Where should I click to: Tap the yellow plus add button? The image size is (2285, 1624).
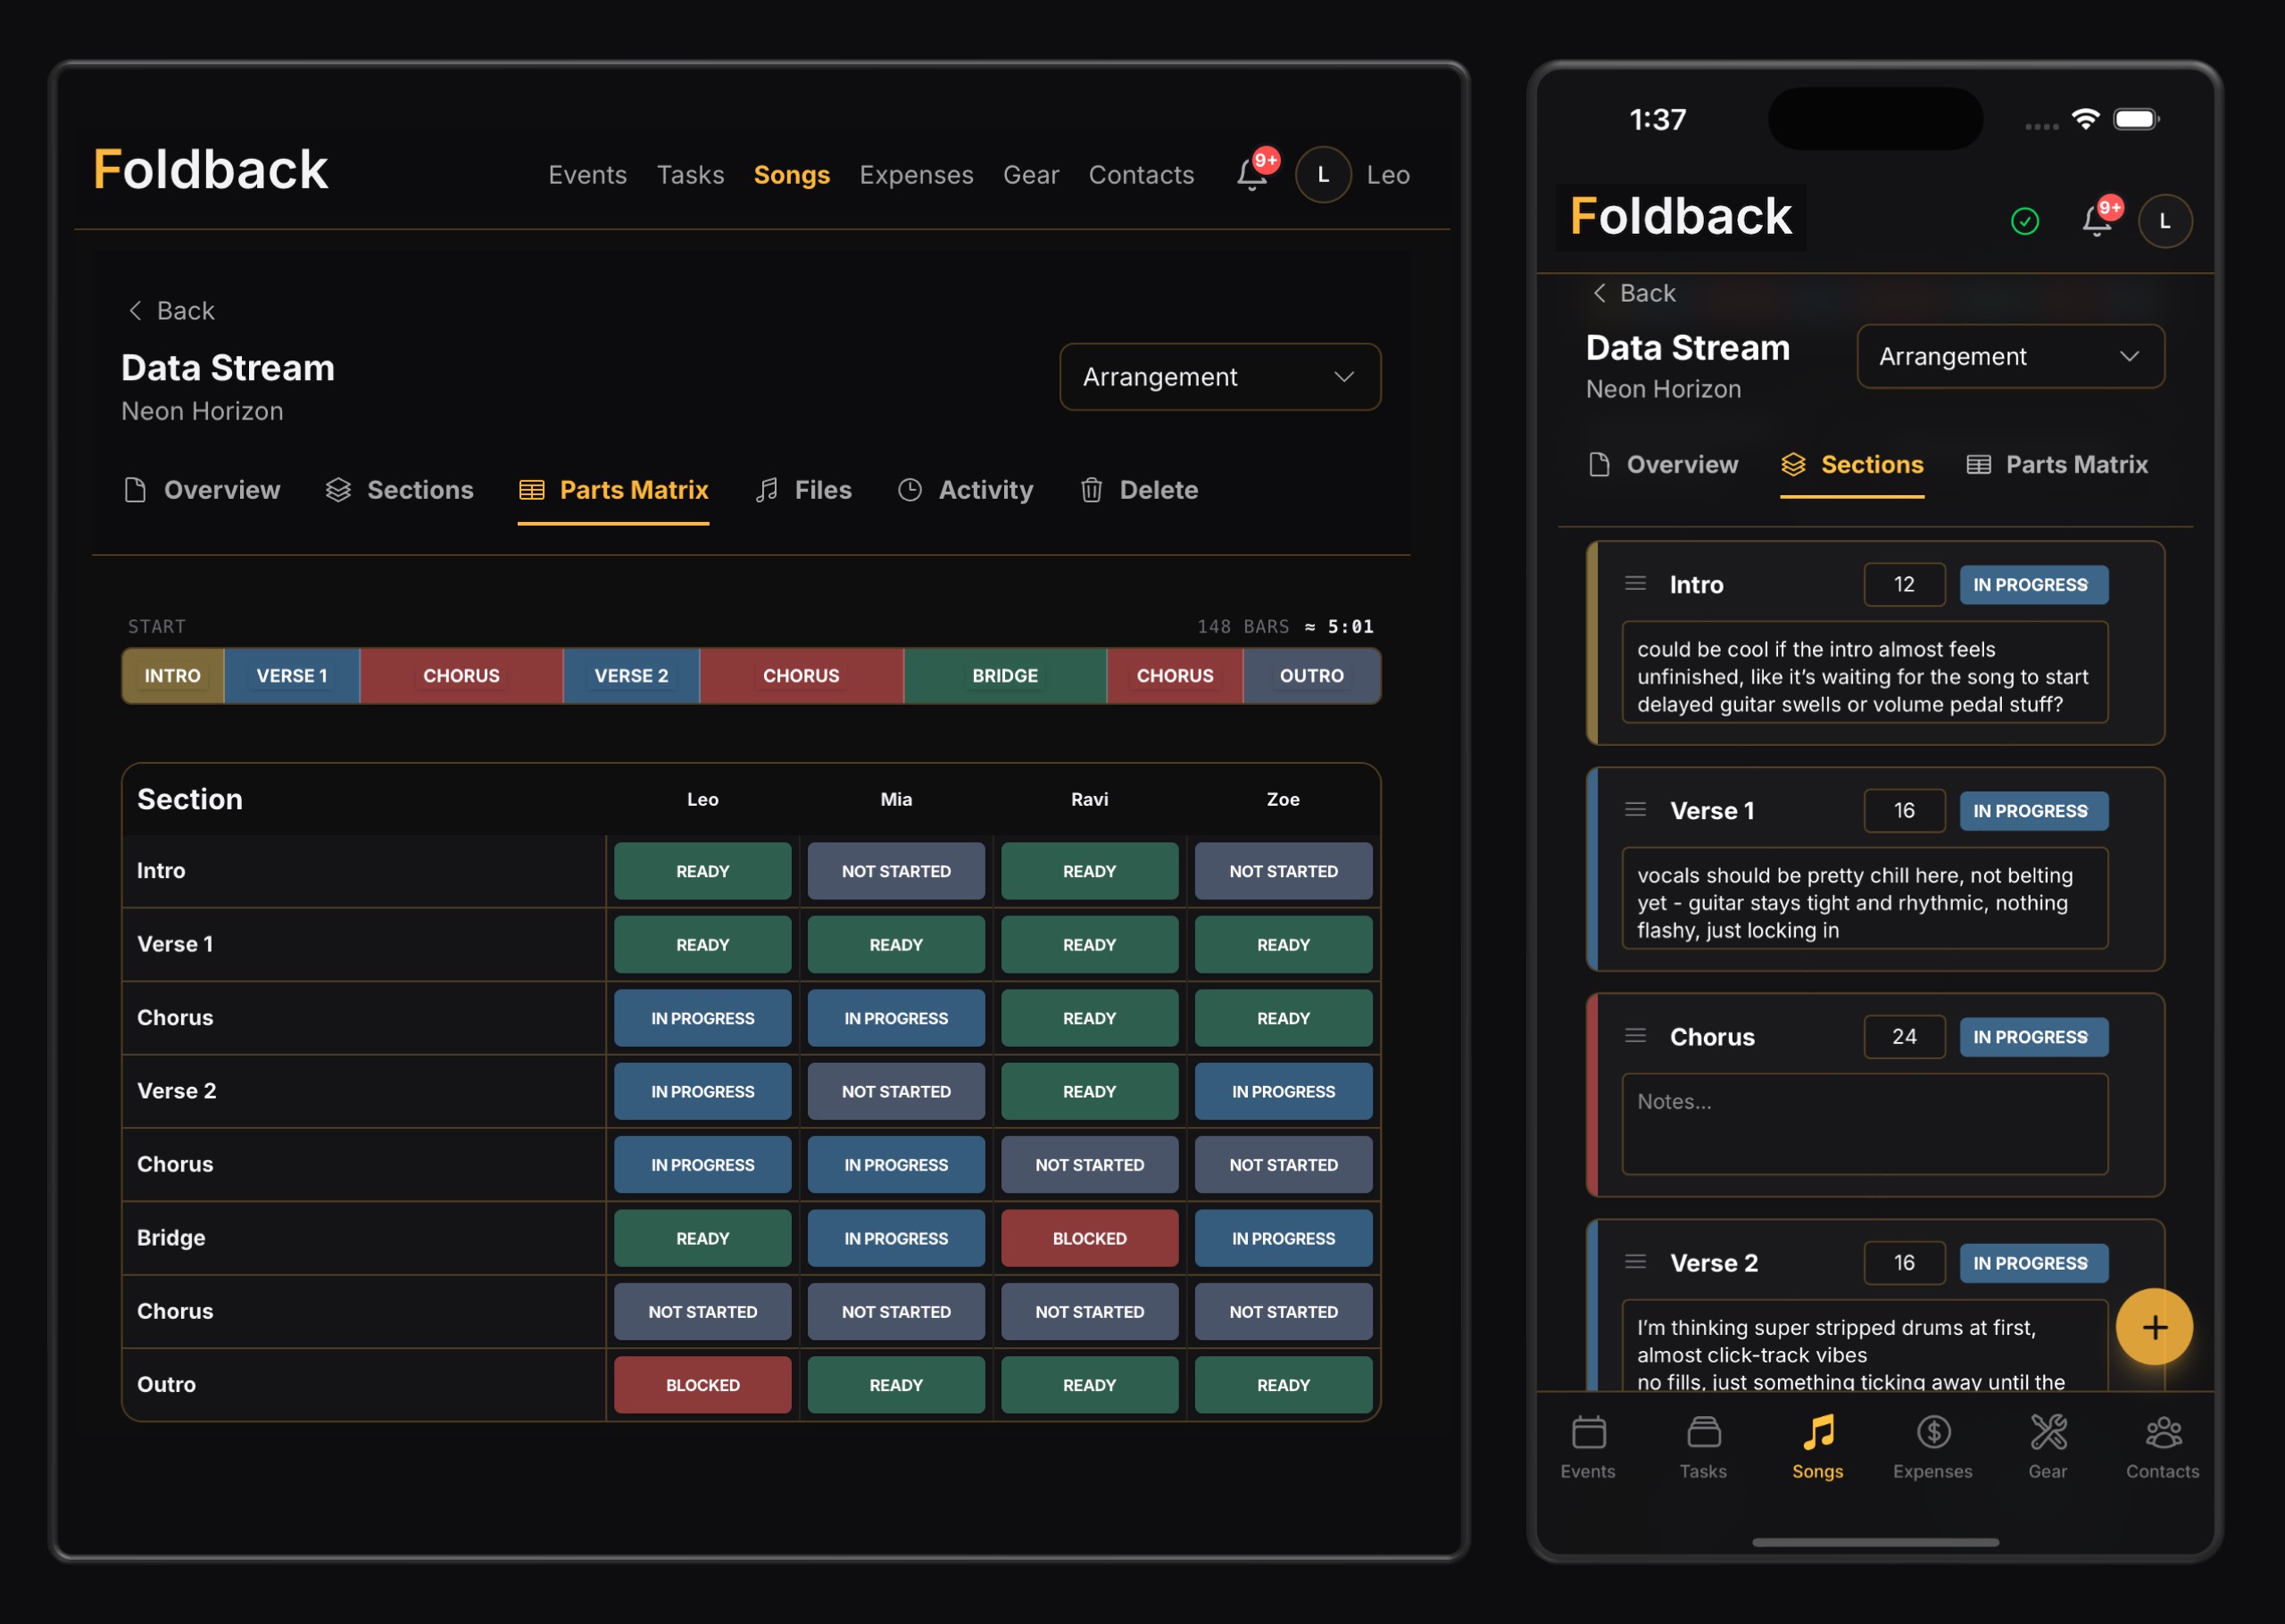pyautogui.click(x=2154, y=1327)
